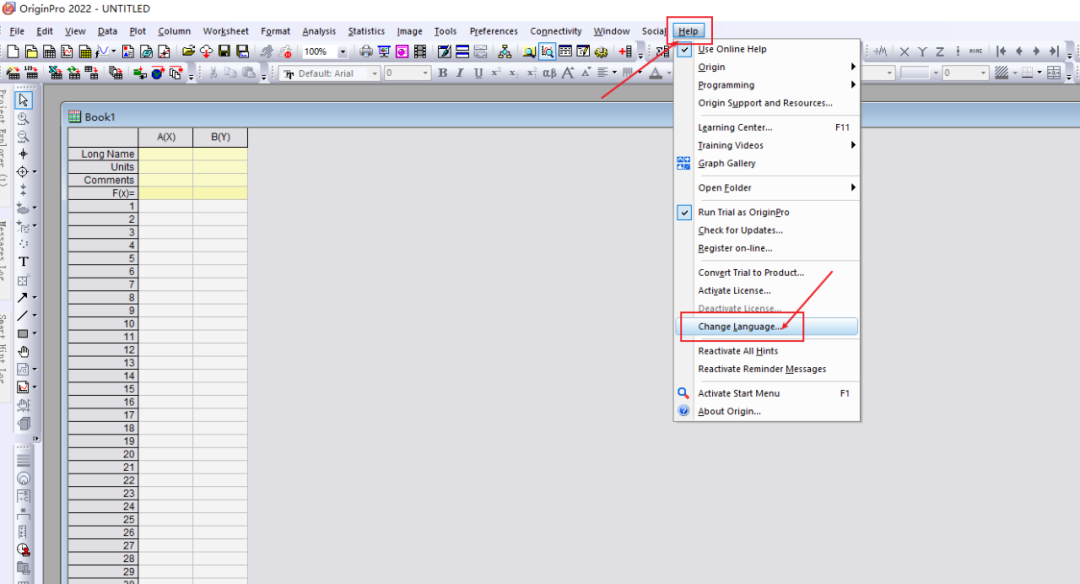Choose Register on-line... menu item
This screenshot has height=584, width=1080.
coord(767,248)
